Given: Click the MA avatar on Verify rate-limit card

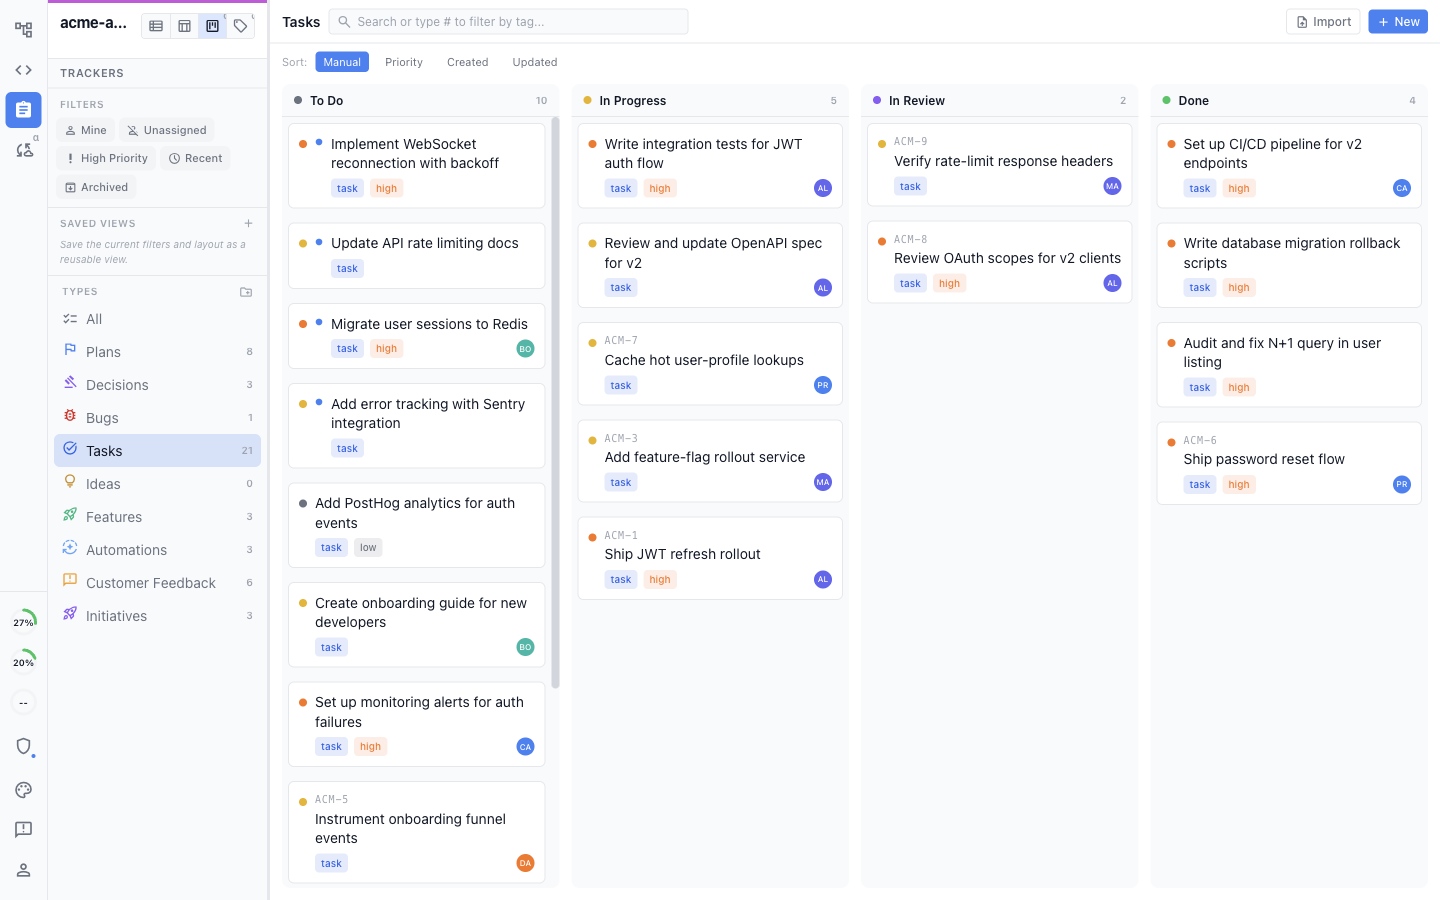Looking at the screenshot, I should (1112, 186).
